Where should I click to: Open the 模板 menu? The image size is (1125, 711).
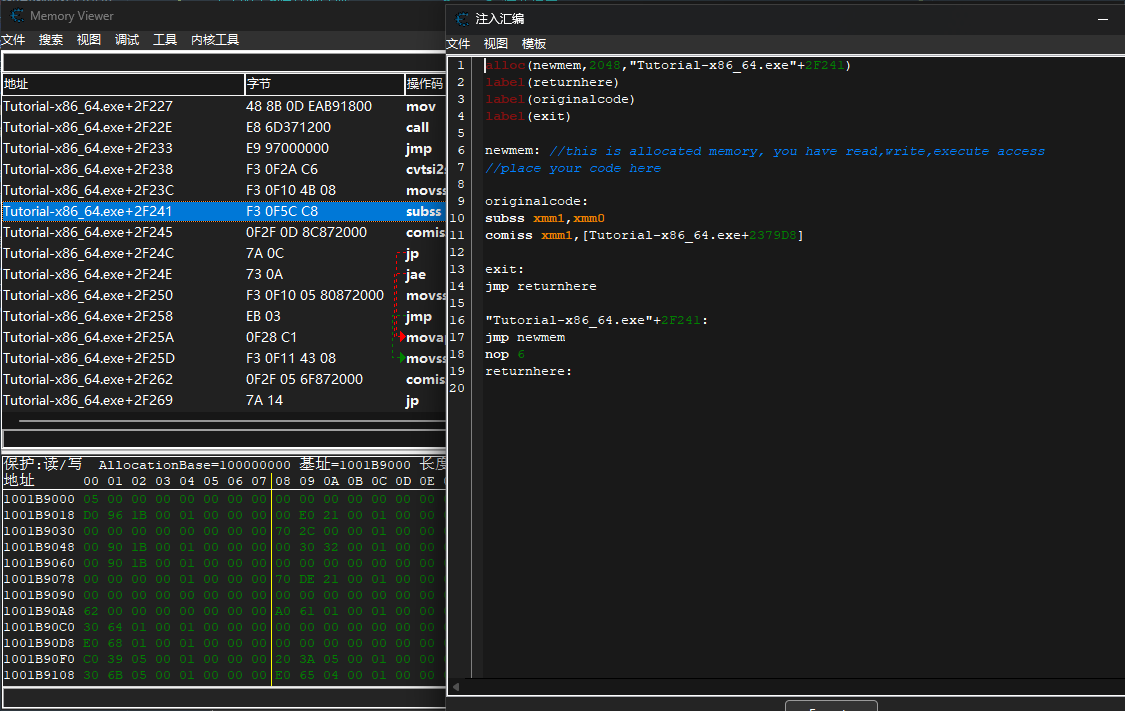(x=534, y=44)
